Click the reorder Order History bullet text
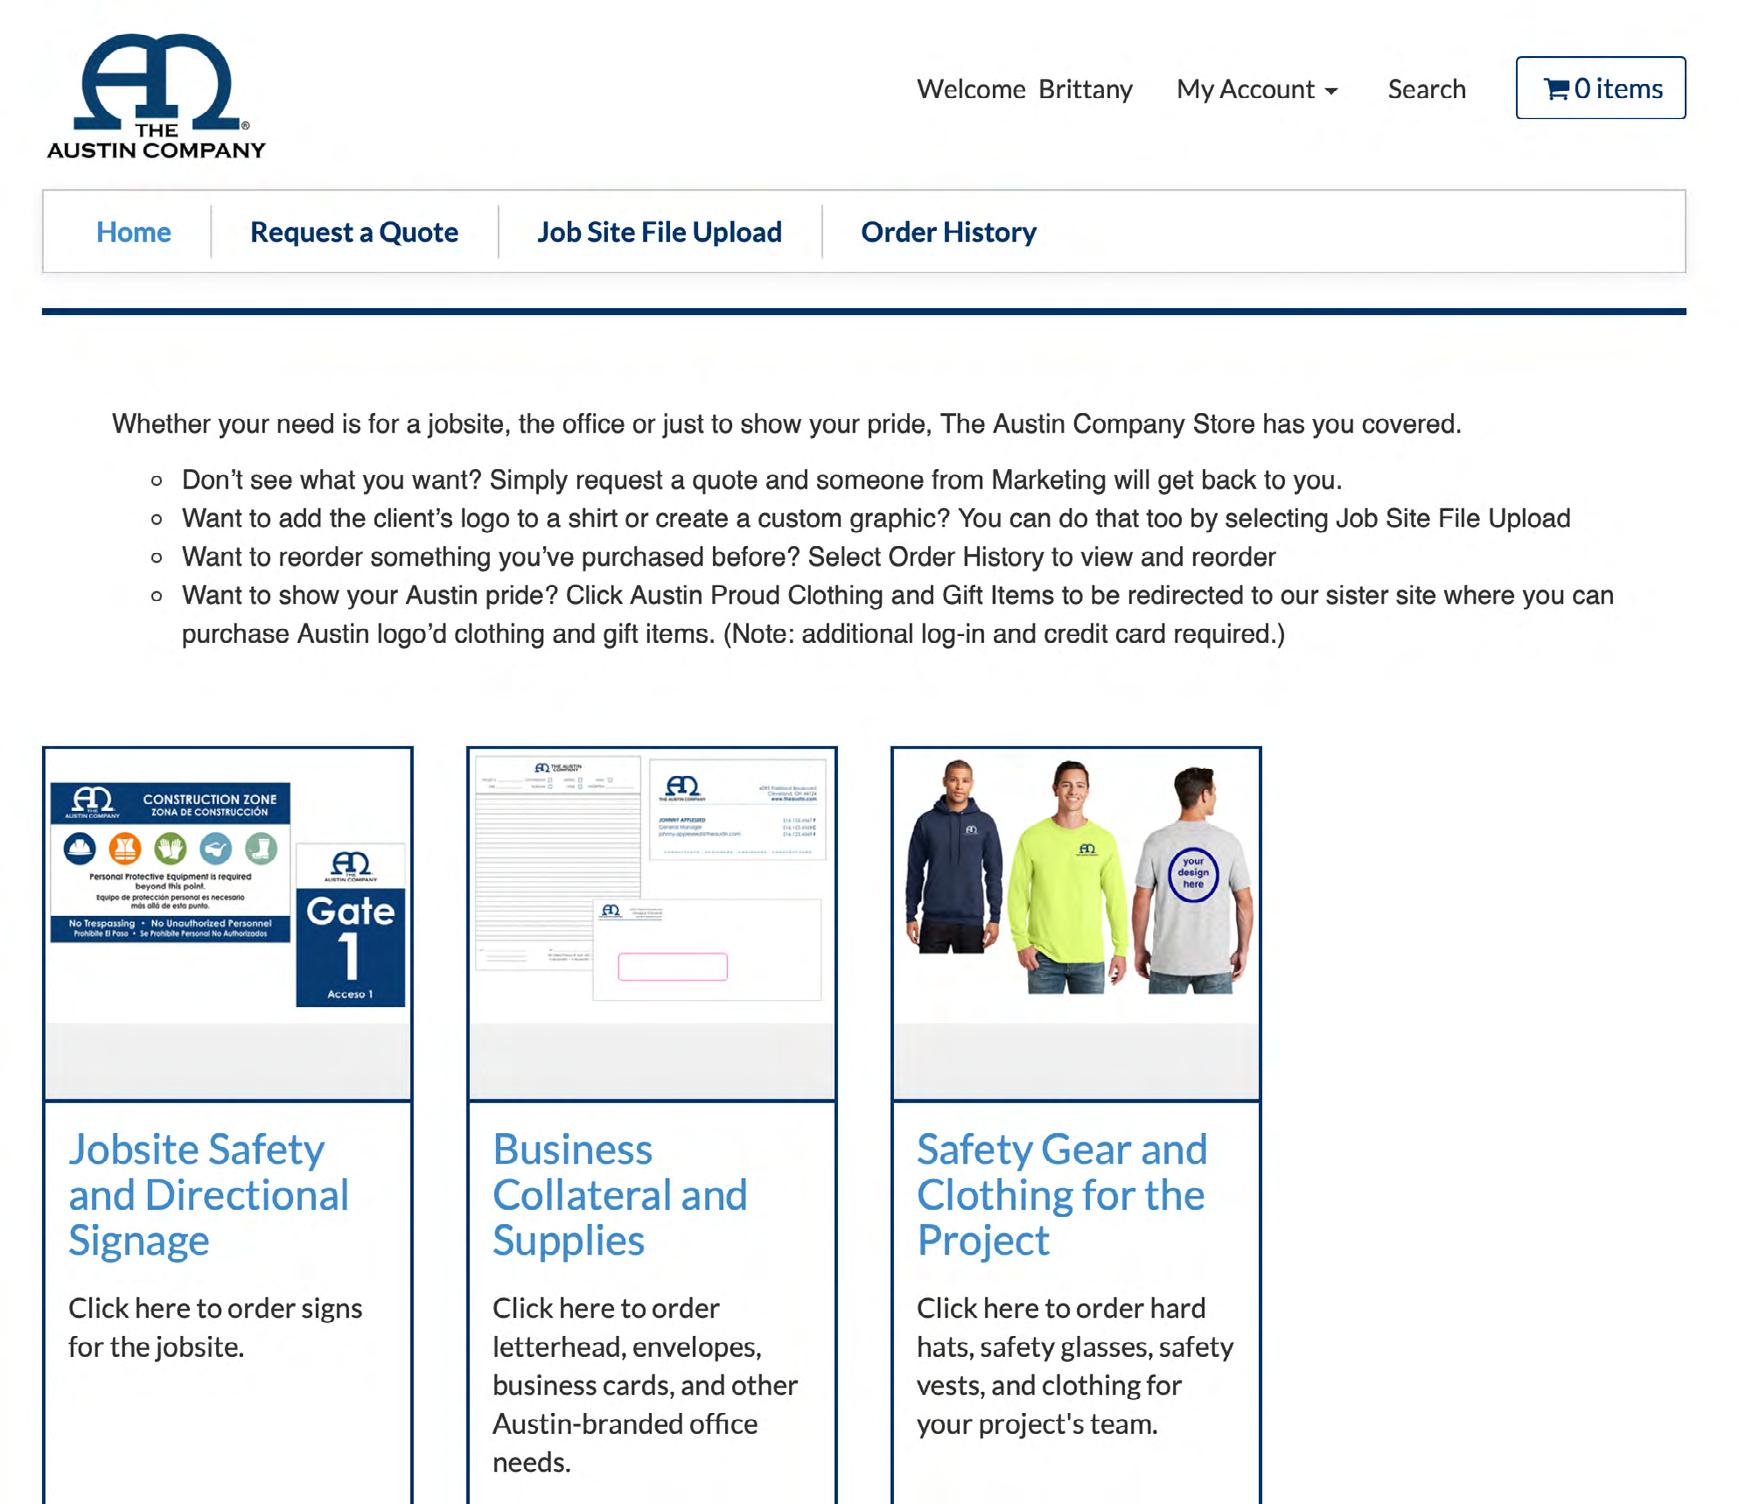Image resolution: width=1739 pixels, height=1504 pixels. [728, 557]
